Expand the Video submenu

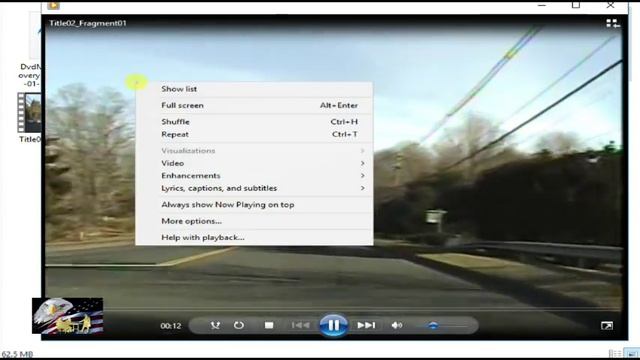254,163
